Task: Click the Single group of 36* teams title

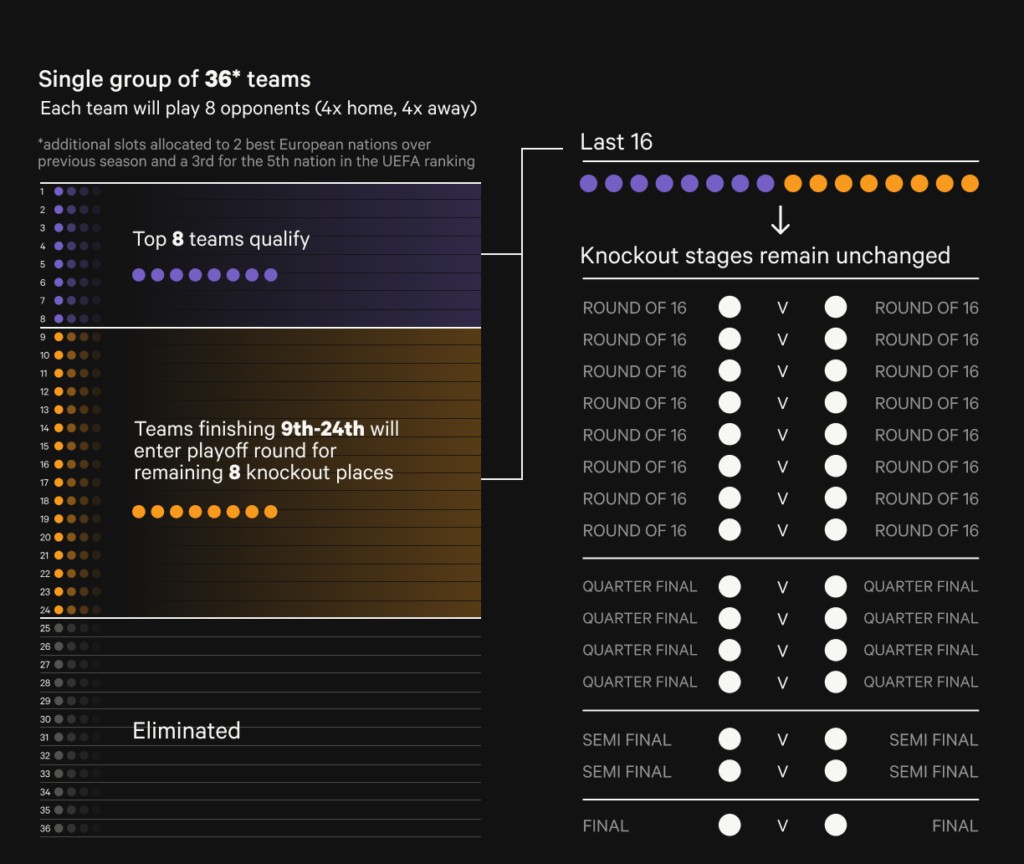Action: 174,79
